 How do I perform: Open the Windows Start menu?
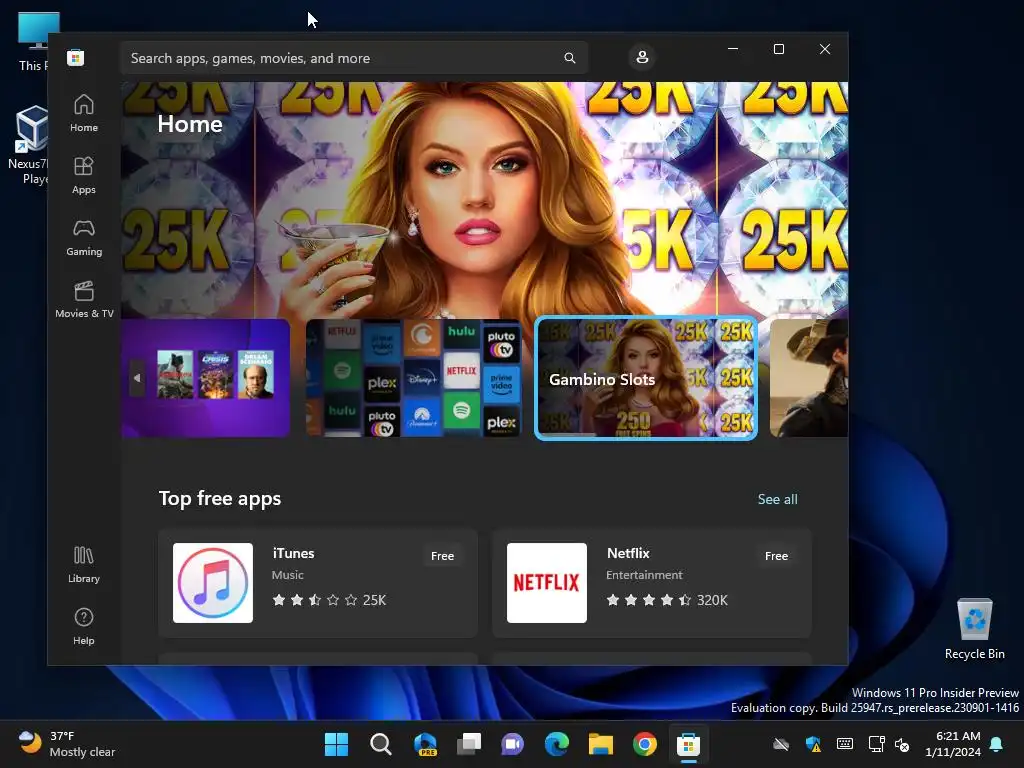336,744
